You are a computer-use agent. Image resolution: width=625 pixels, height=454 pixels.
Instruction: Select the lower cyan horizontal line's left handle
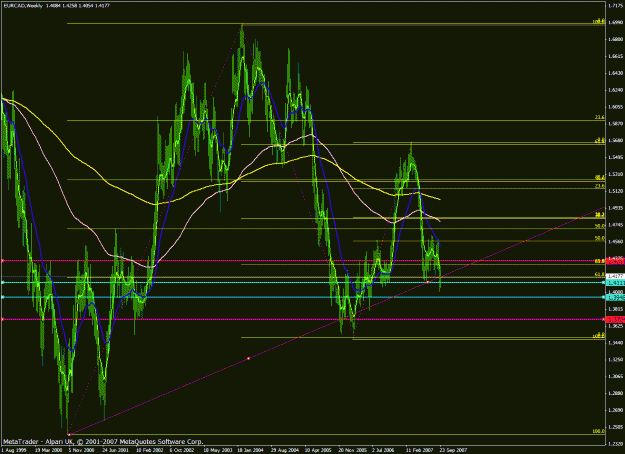point(2,297)
